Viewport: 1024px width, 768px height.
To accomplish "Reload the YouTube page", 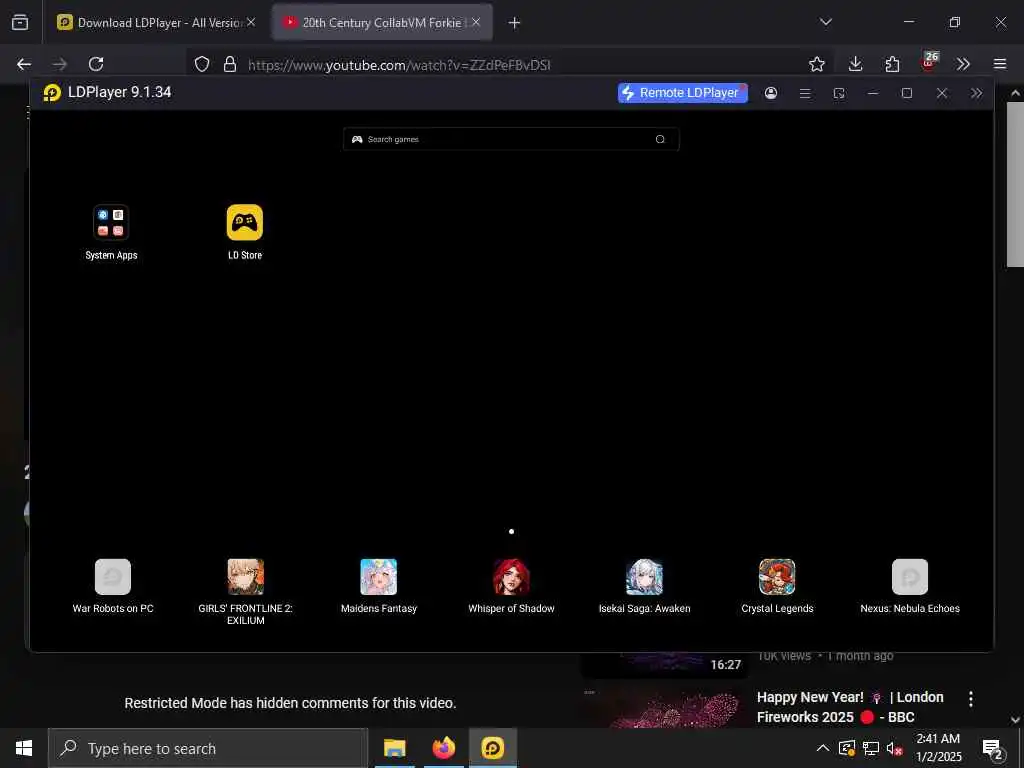I will [x=96, y=64].
